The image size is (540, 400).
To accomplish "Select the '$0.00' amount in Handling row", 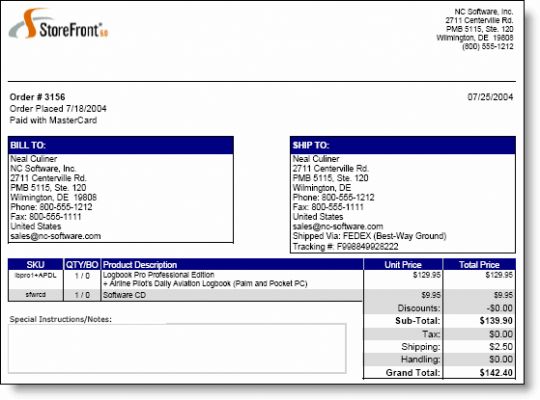I will [501, 359].
